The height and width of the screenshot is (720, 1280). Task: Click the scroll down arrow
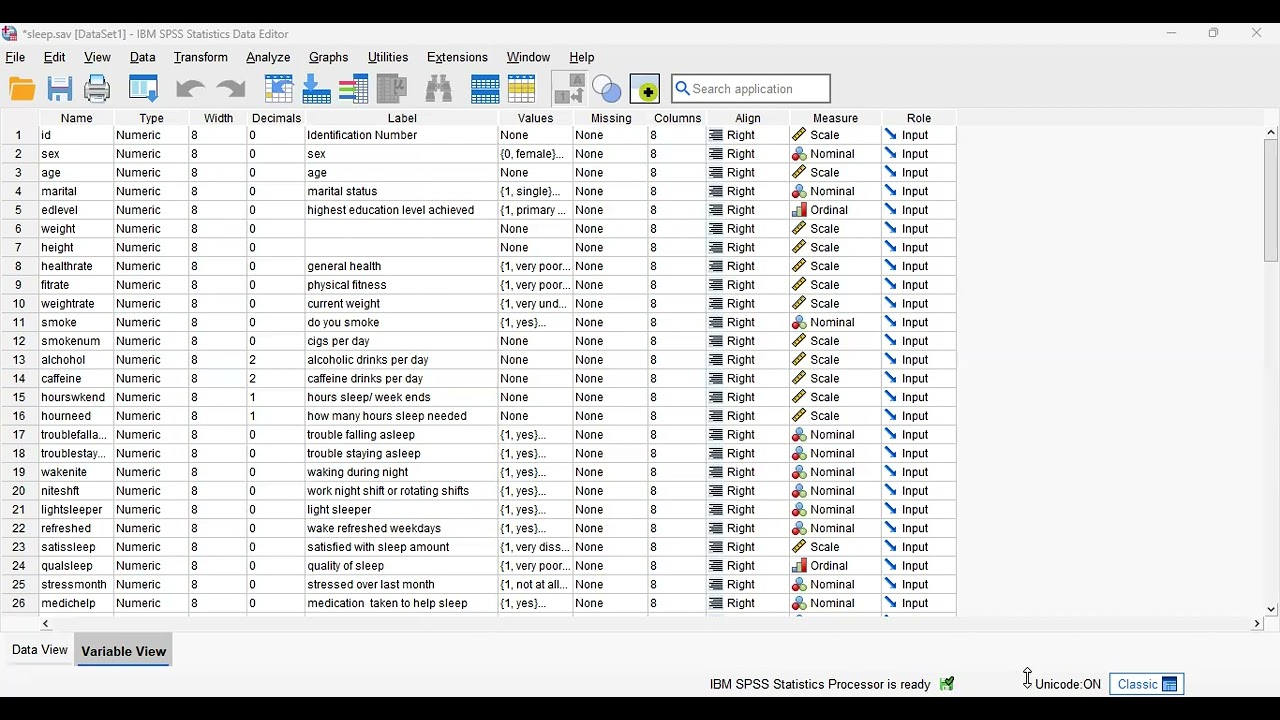point(1271,609)
